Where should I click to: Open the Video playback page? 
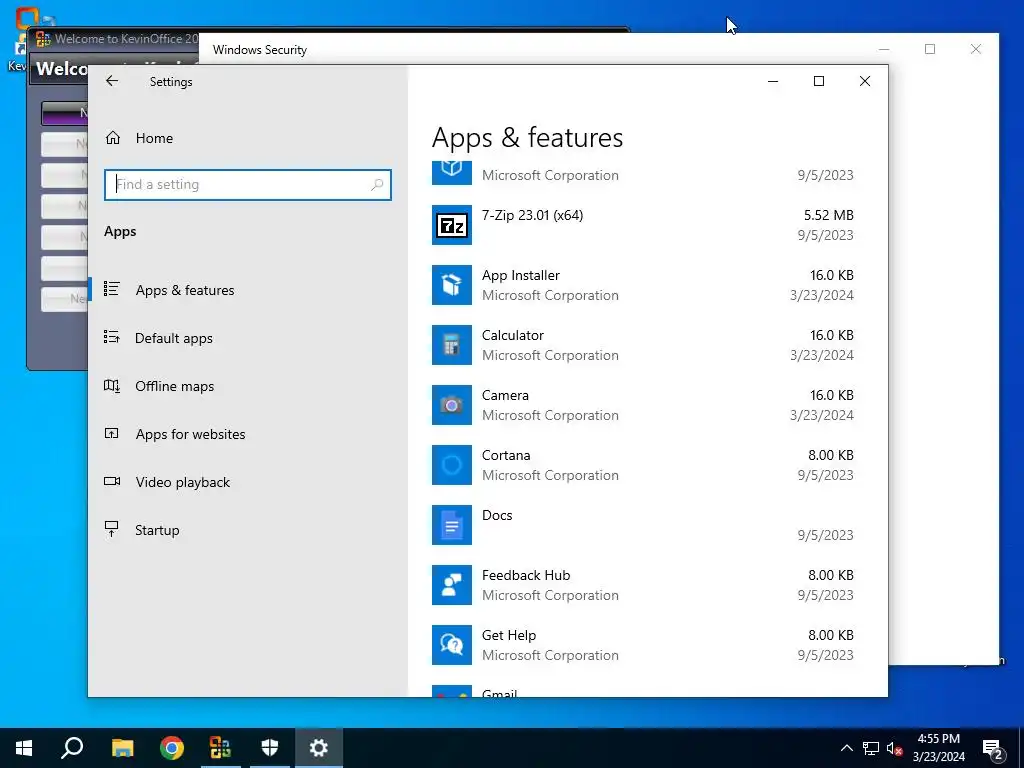pos(183,482)
